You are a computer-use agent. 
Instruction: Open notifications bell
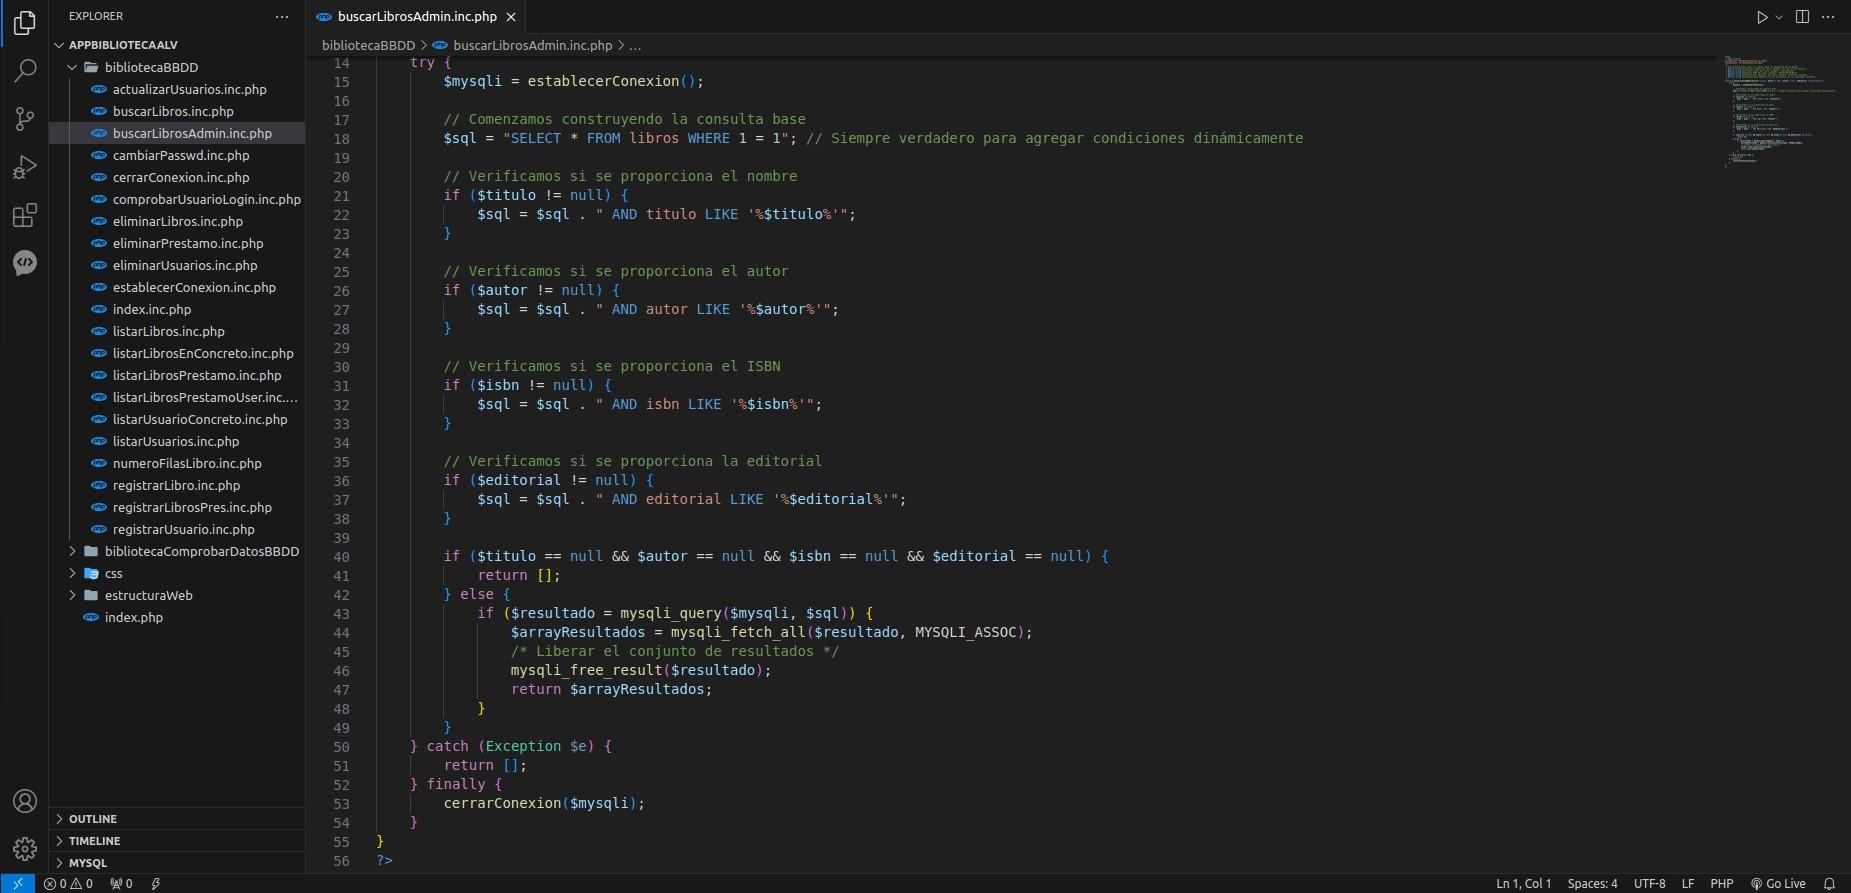[x=1829, y=883]
